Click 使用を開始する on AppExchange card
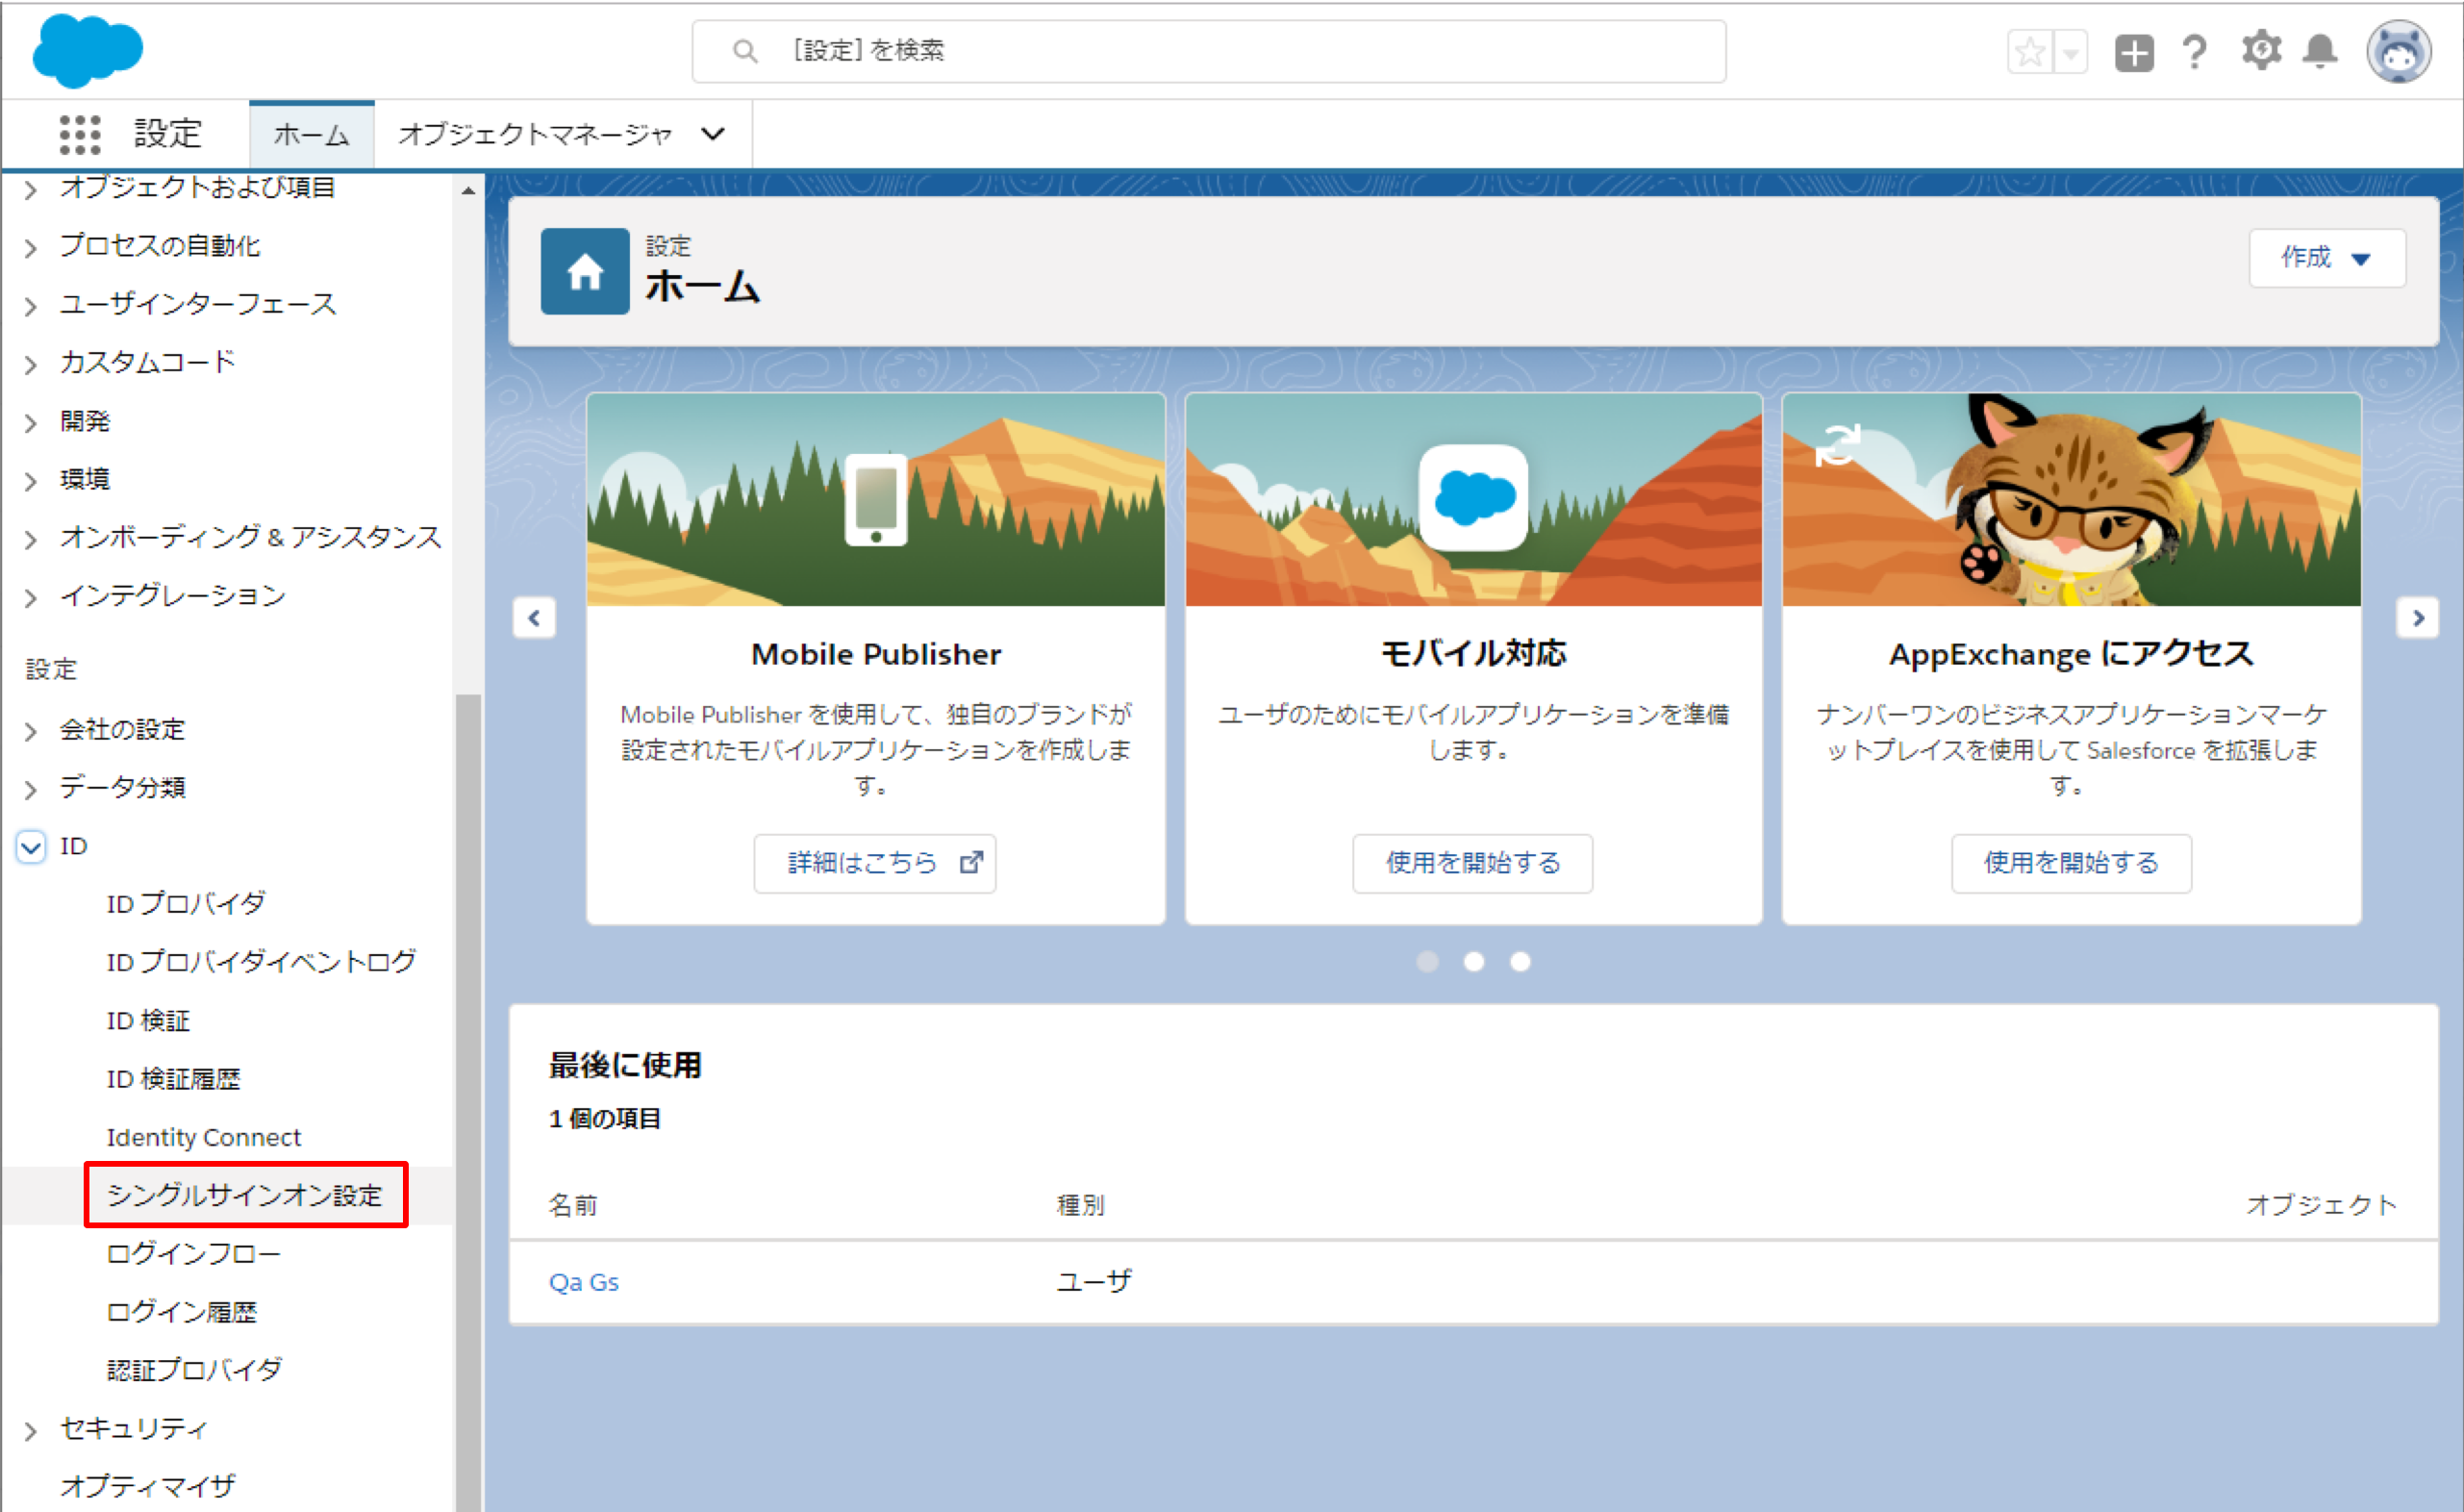 coord(2071,863)
